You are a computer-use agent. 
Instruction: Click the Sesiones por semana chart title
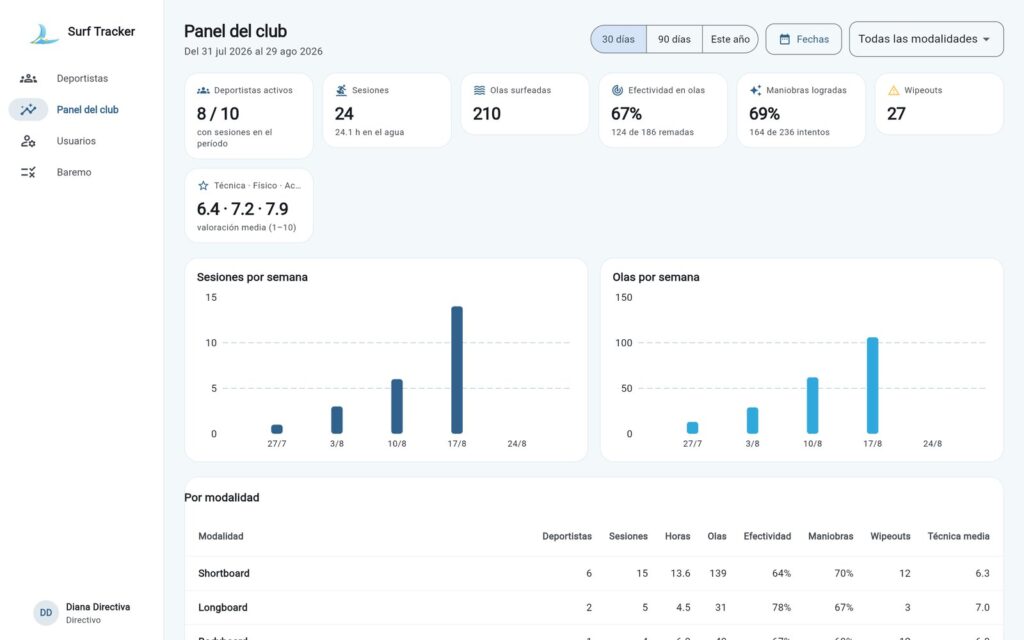252,277
